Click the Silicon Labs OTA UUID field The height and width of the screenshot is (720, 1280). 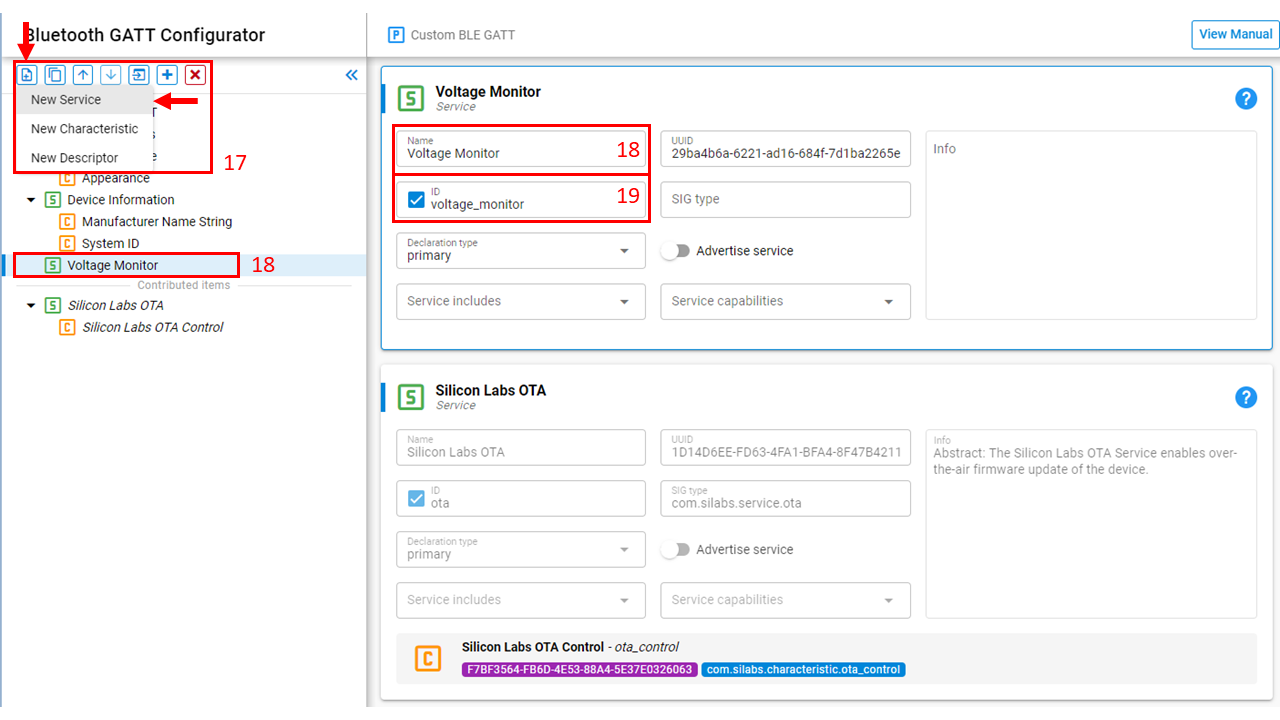[785, 447]
